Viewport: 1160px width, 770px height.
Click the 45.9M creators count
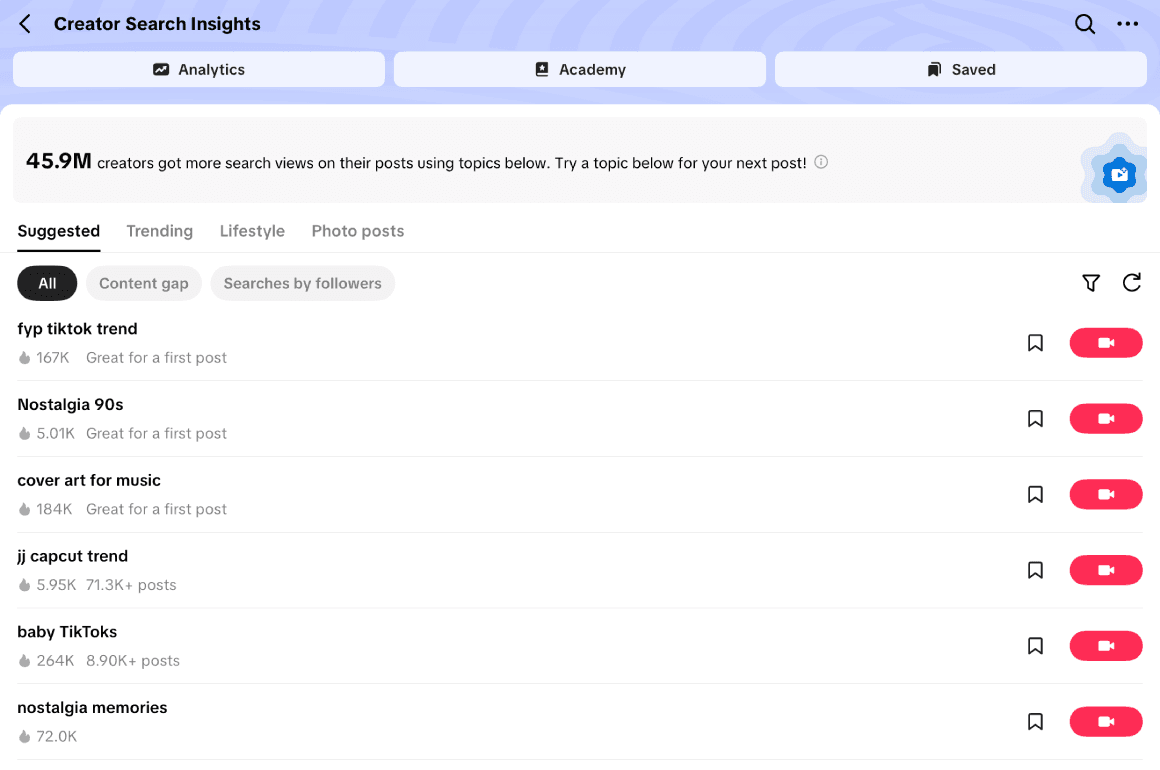tap(58, 161)
